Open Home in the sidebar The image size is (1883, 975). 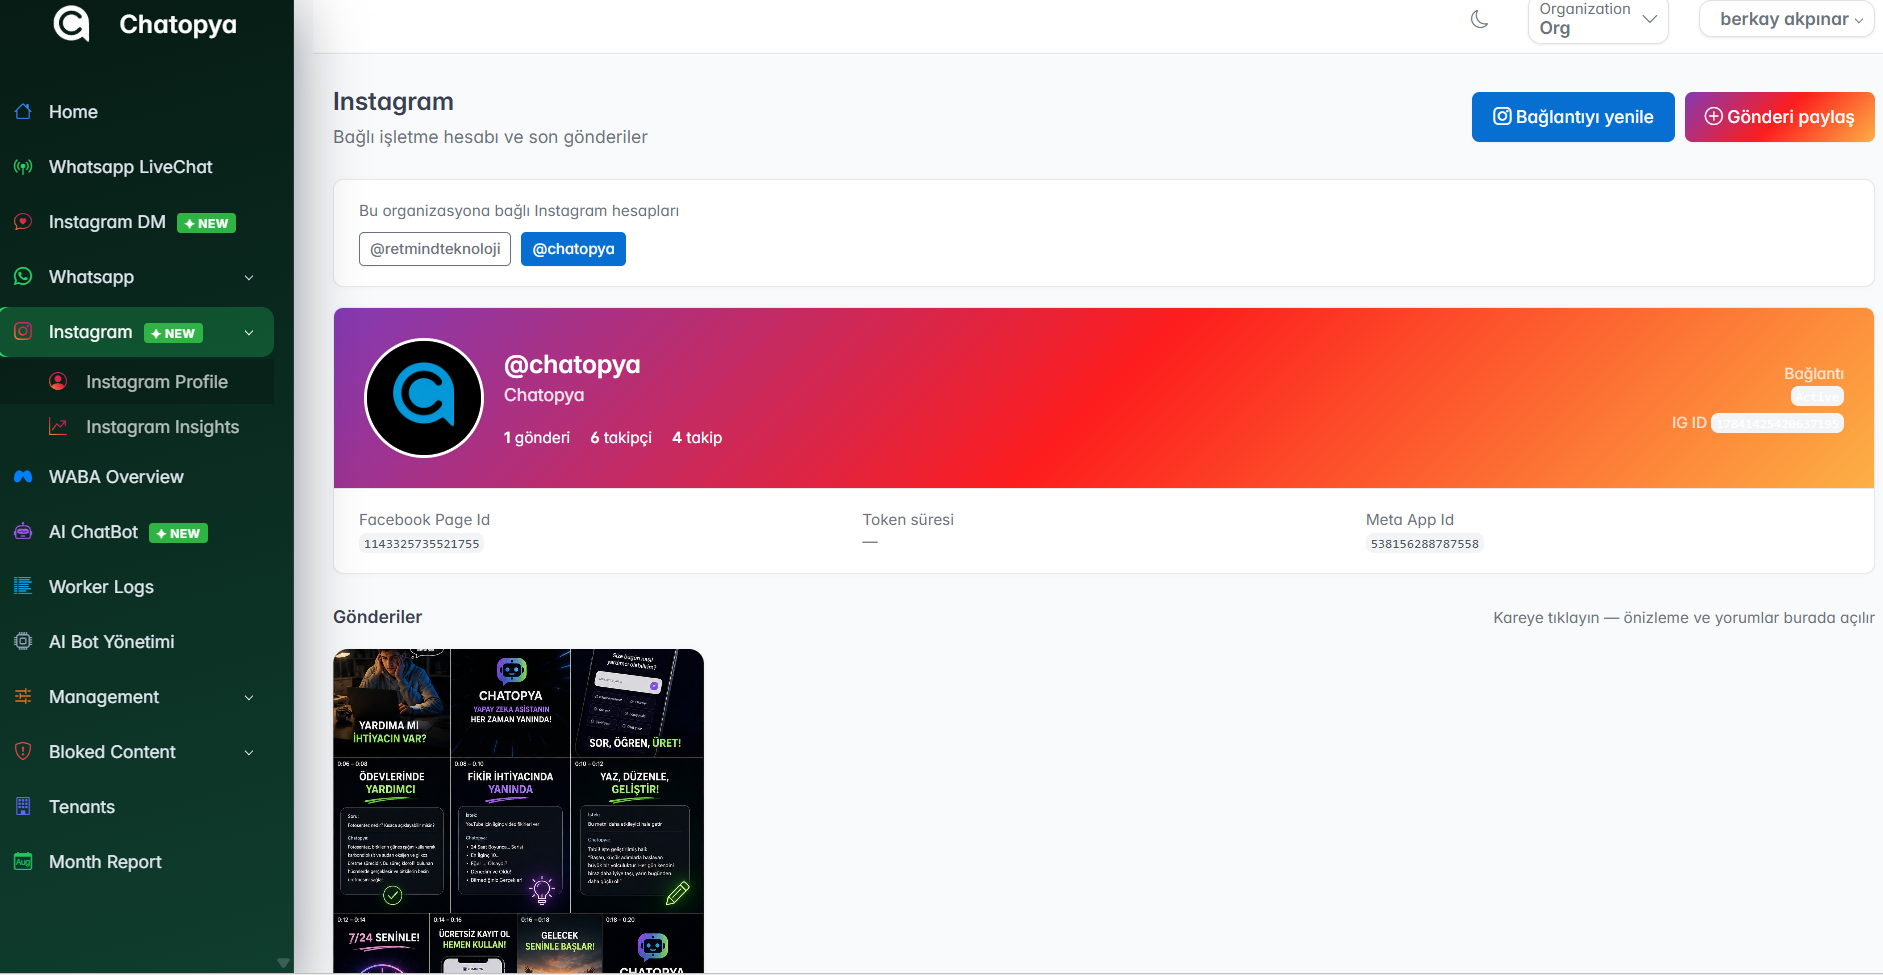[137, 111]
